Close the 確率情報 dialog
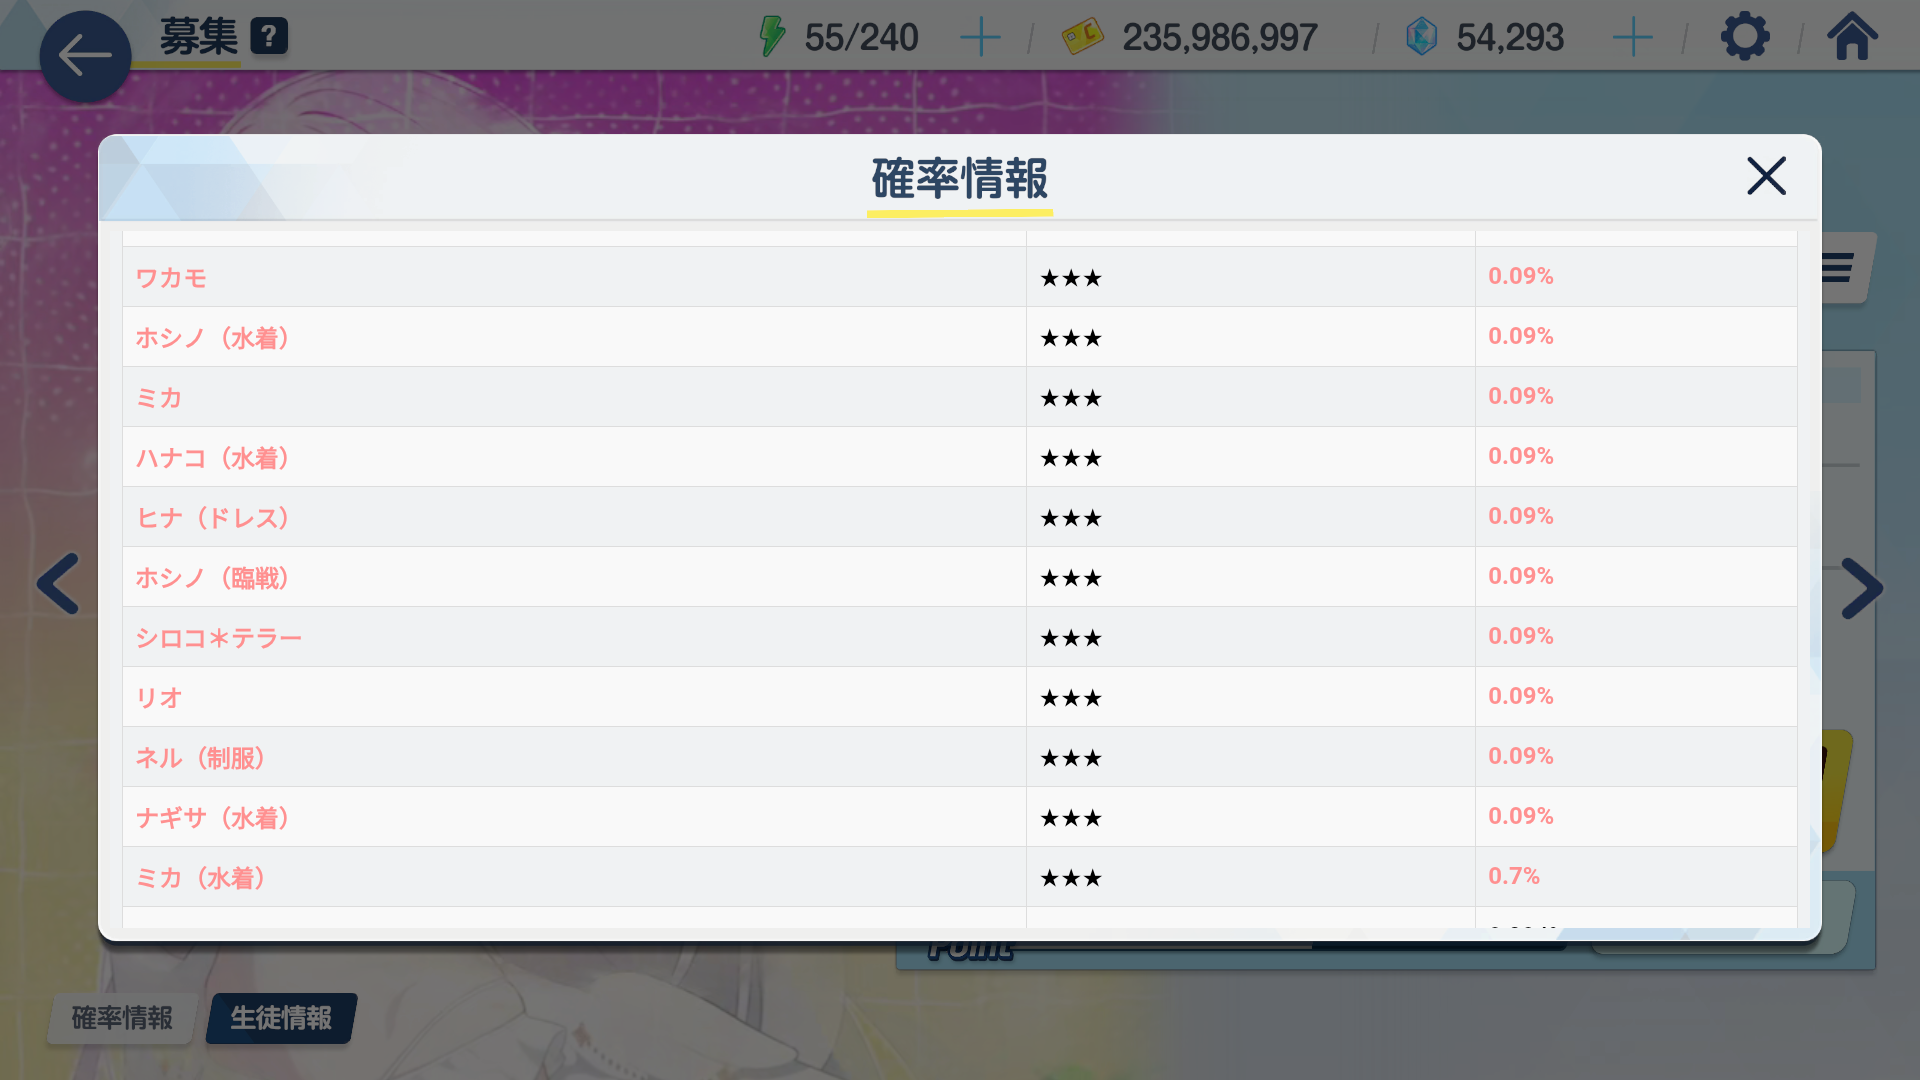Screen dimensions: 1920x1080 pyautogui.click(x=1766, y=176)
